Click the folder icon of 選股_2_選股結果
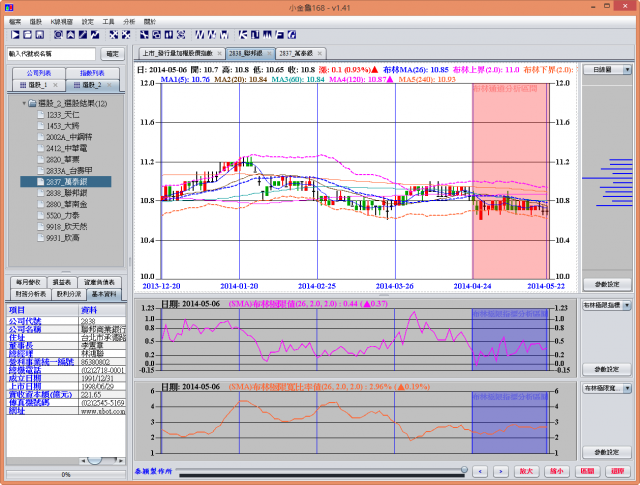Image resolution: width=640 pixels, height=485 pixels. tap(33, 103)
